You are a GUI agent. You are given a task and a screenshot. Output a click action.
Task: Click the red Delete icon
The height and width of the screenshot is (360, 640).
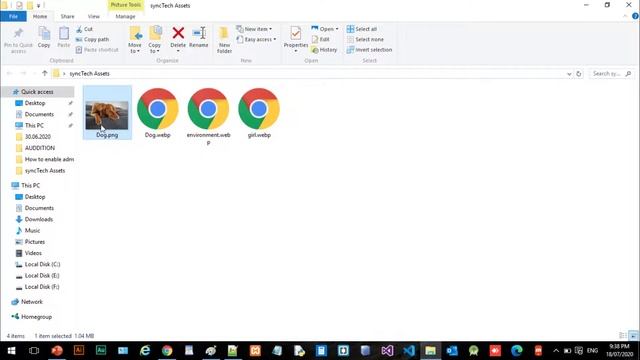[178, 33]
